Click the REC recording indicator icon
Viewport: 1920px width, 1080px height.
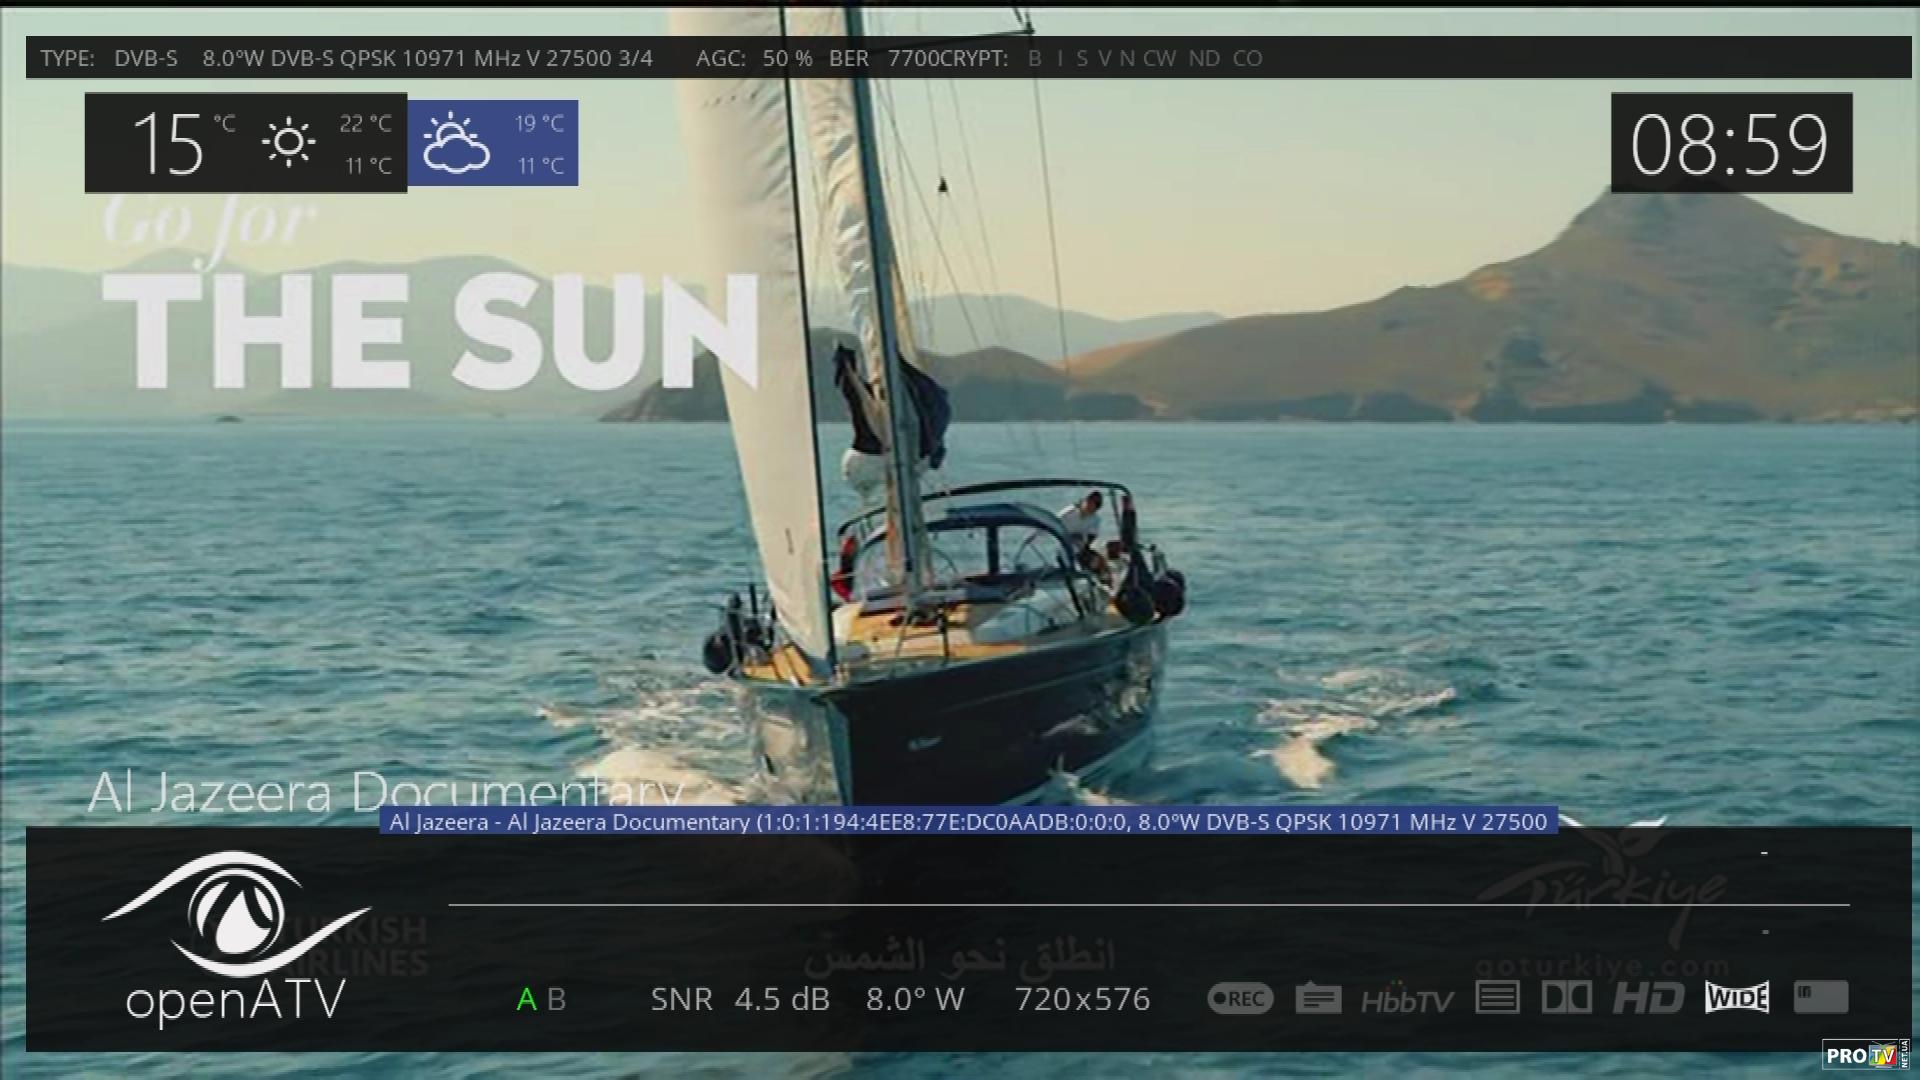1240,998
